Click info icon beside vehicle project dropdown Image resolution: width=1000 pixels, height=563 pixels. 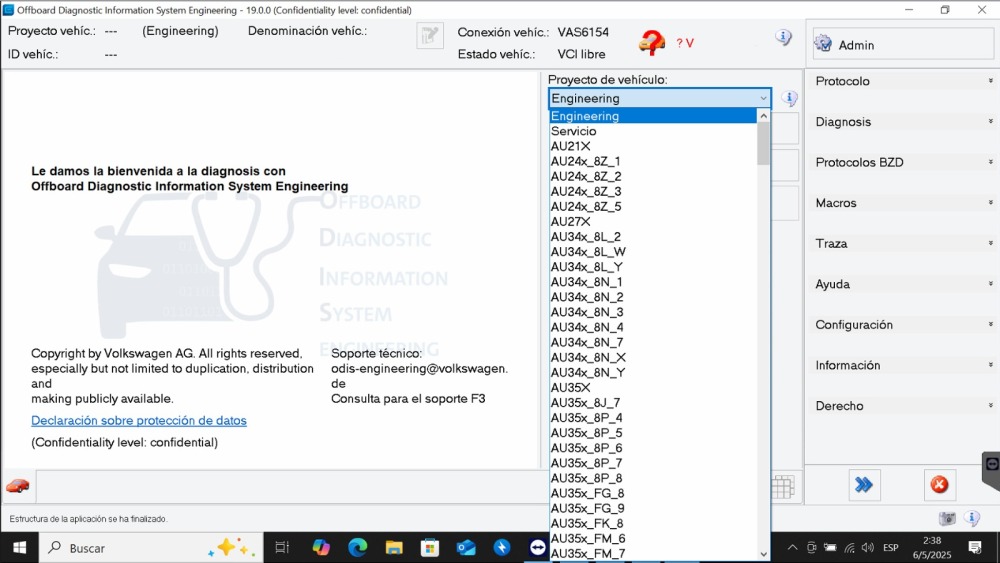[790, 98]
